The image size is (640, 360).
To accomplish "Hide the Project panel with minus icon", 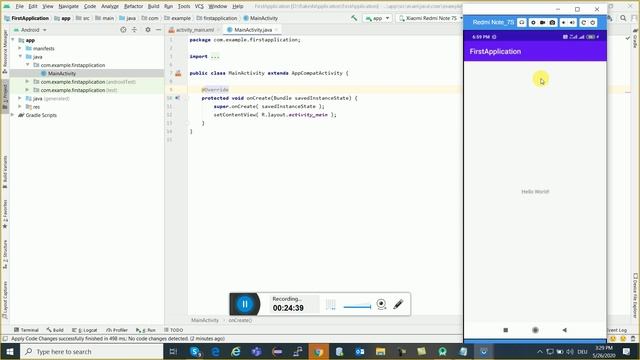I will (x=158, y=30).
